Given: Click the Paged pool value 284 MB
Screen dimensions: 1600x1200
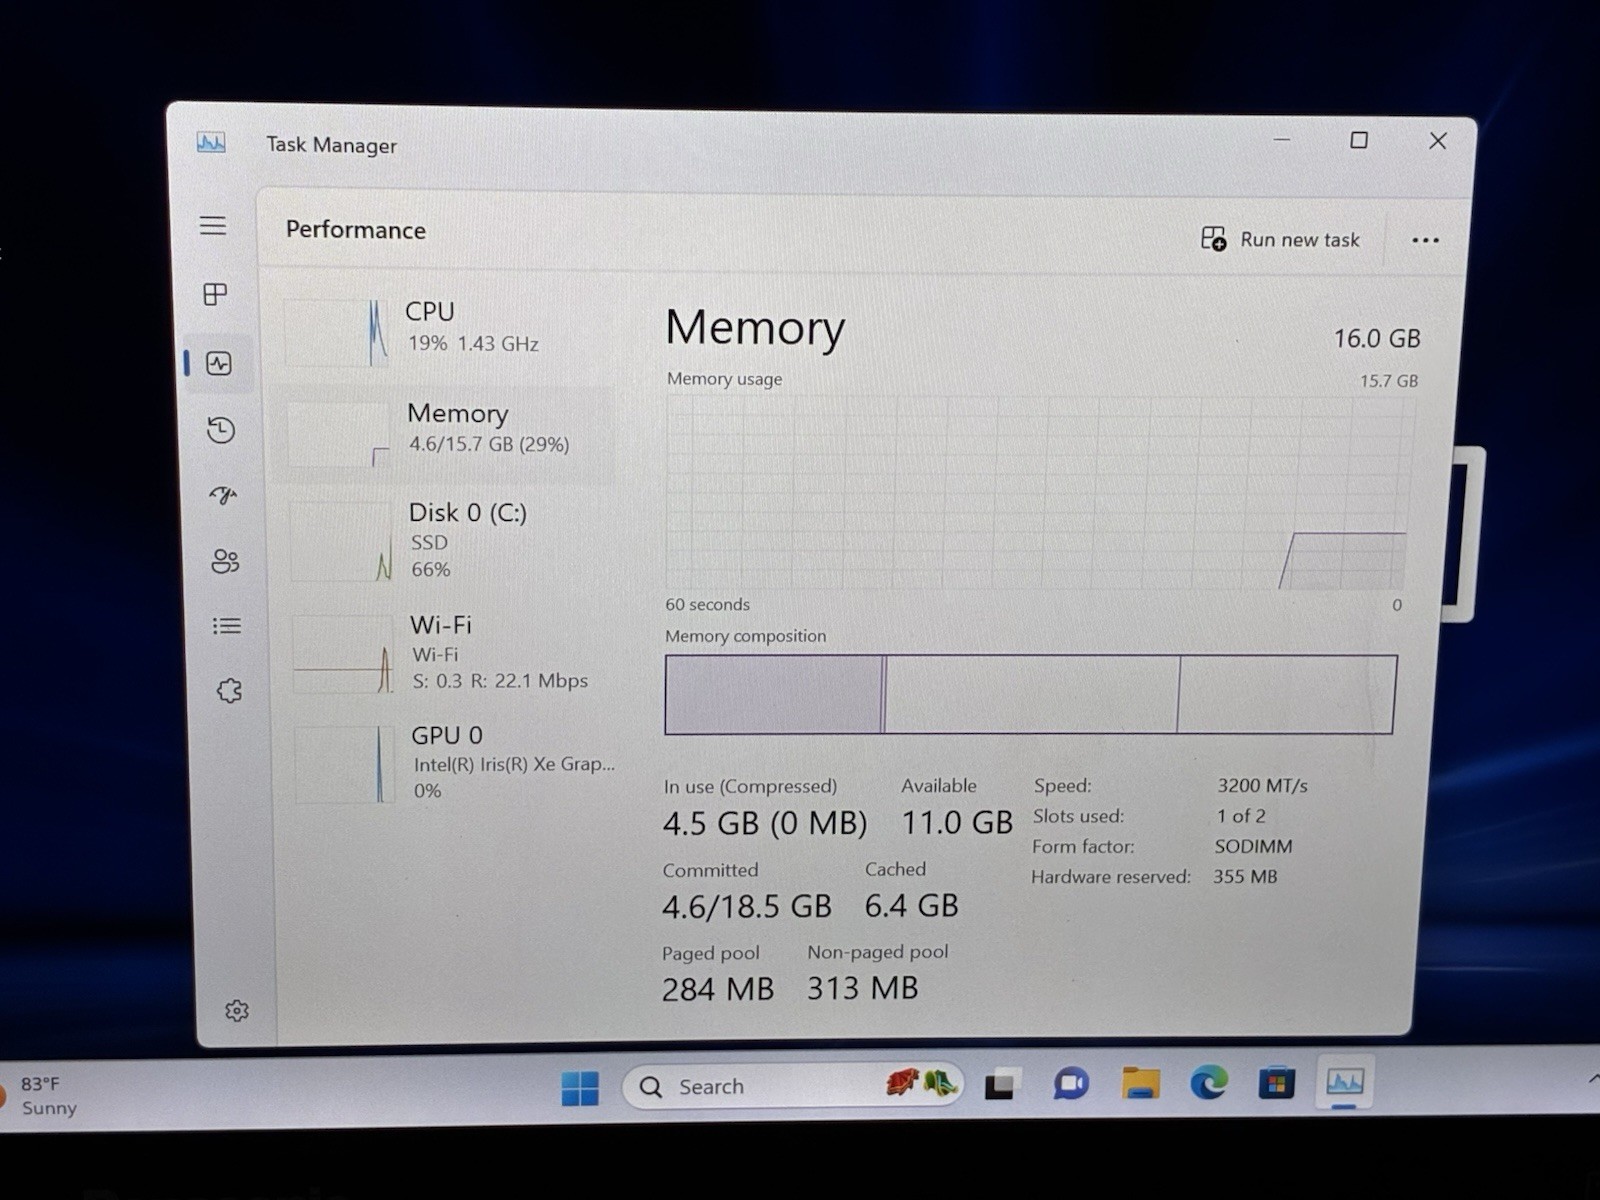Looking at the screenshot, I should 718,989.
